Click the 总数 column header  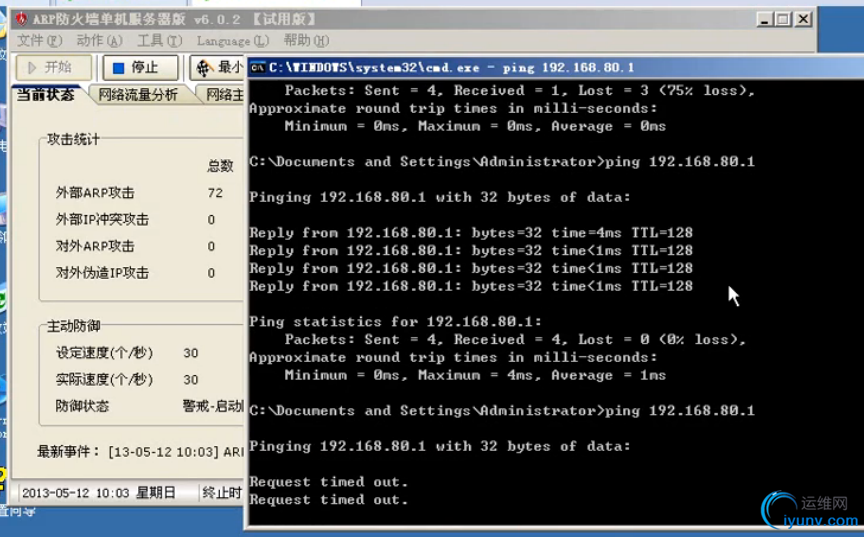pyautogui.click(x=220, y=166)
